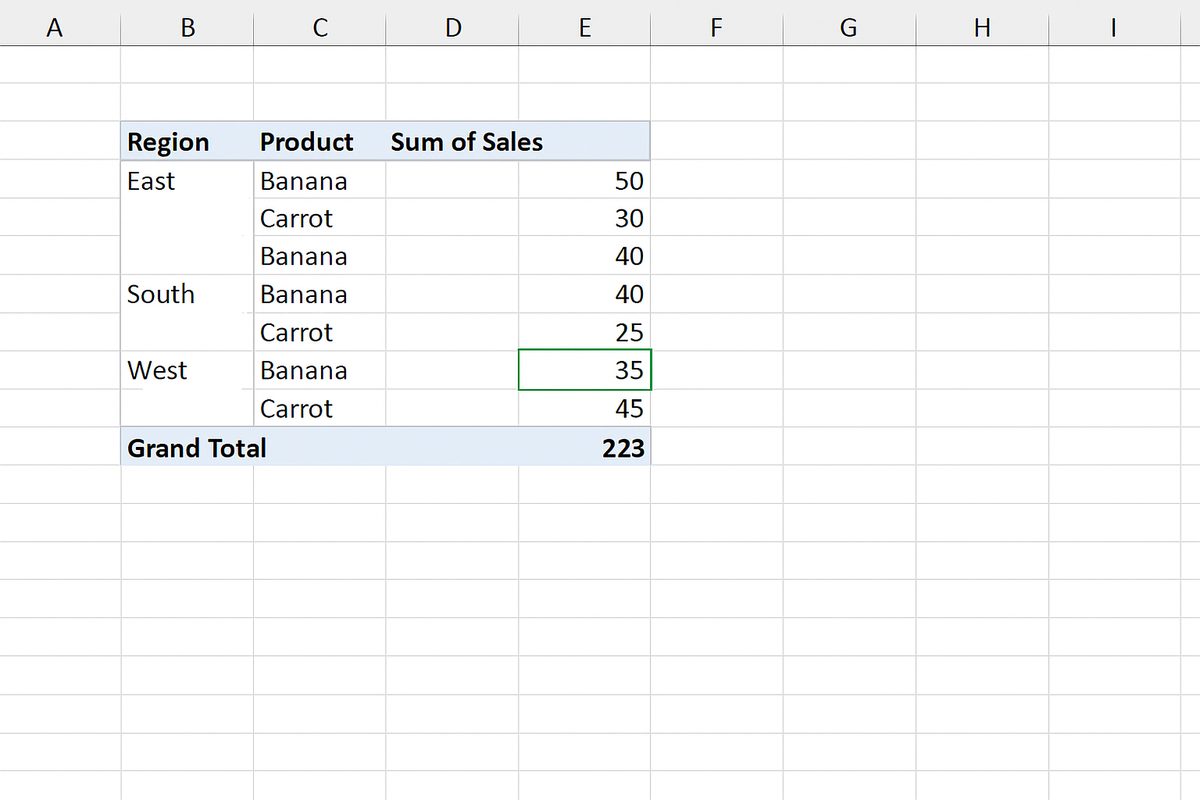Select the Carrot cell with sales 25
The width and height of the screenshot is (1200, 800).
(319, 332)
